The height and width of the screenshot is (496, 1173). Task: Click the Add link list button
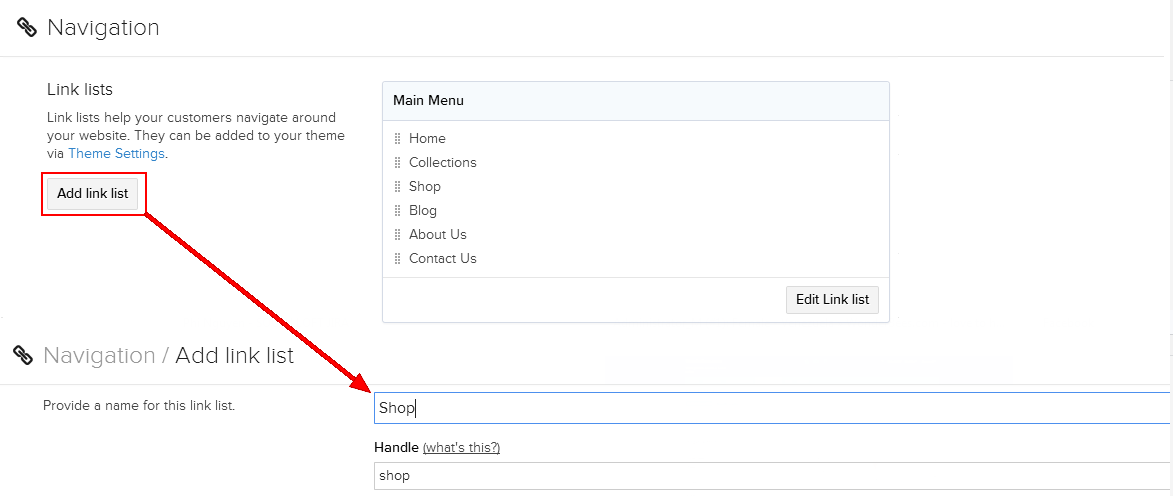(x=93, y=194)
